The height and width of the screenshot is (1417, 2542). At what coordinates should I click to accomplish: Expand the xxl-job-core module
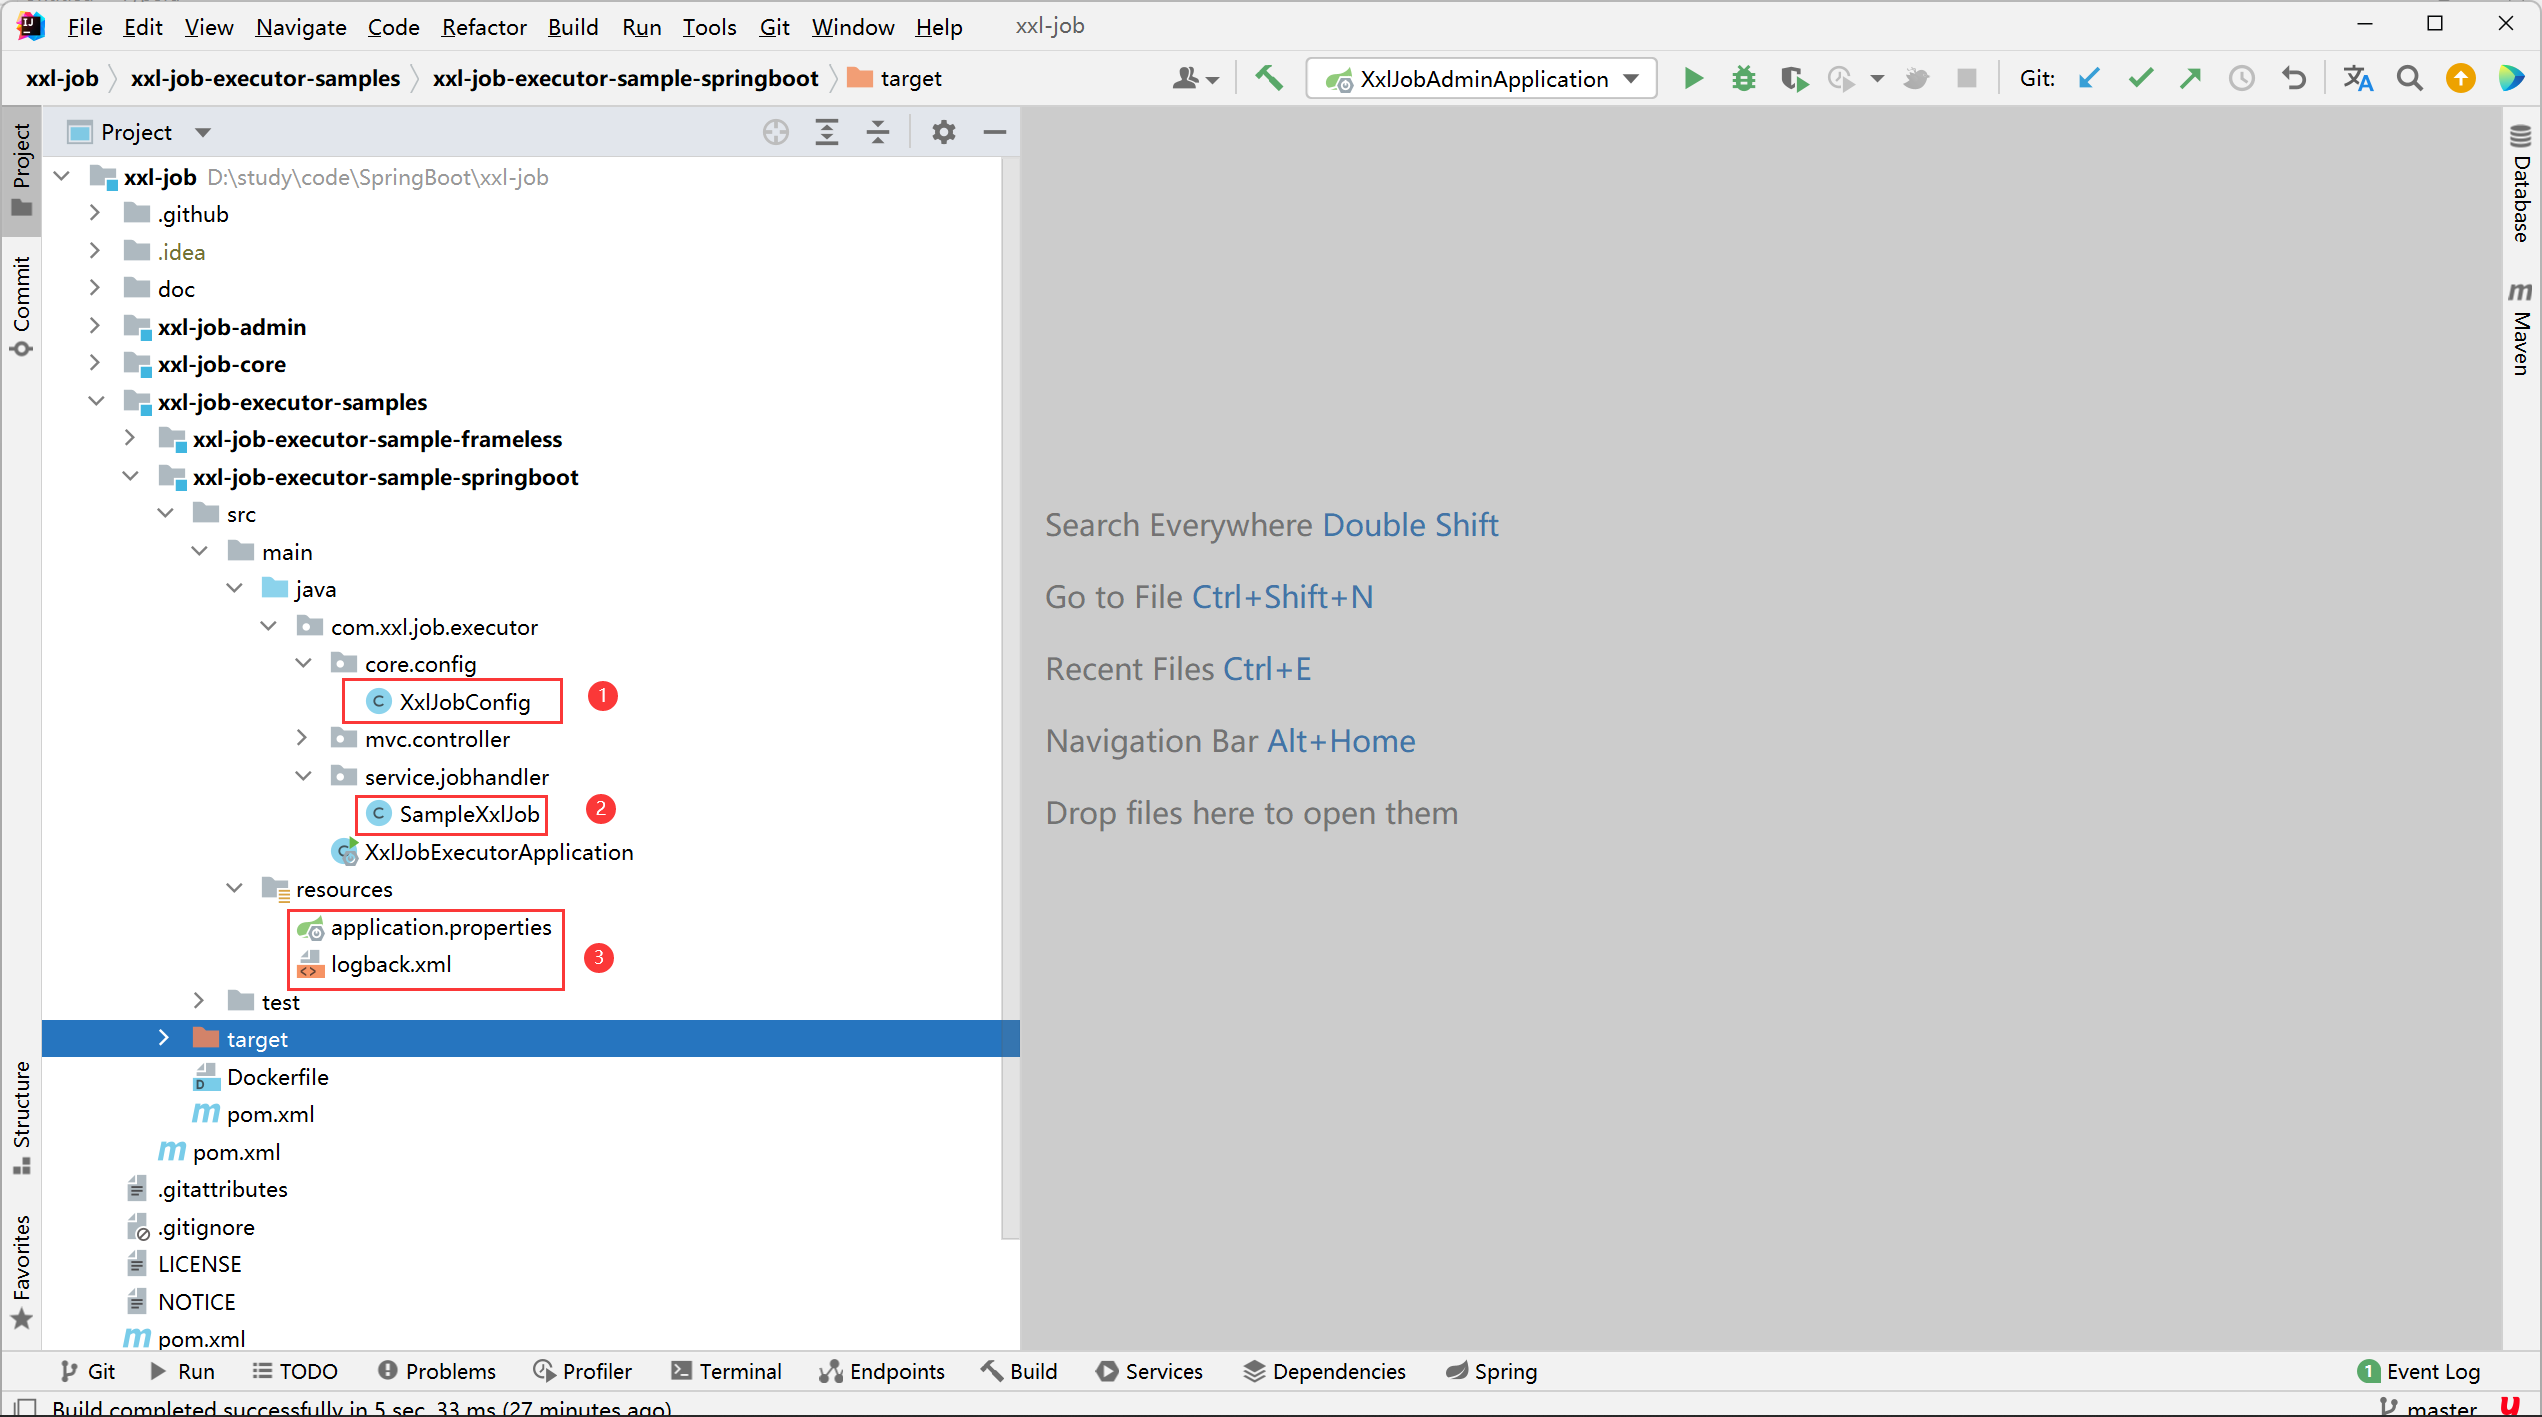(95, 364)
